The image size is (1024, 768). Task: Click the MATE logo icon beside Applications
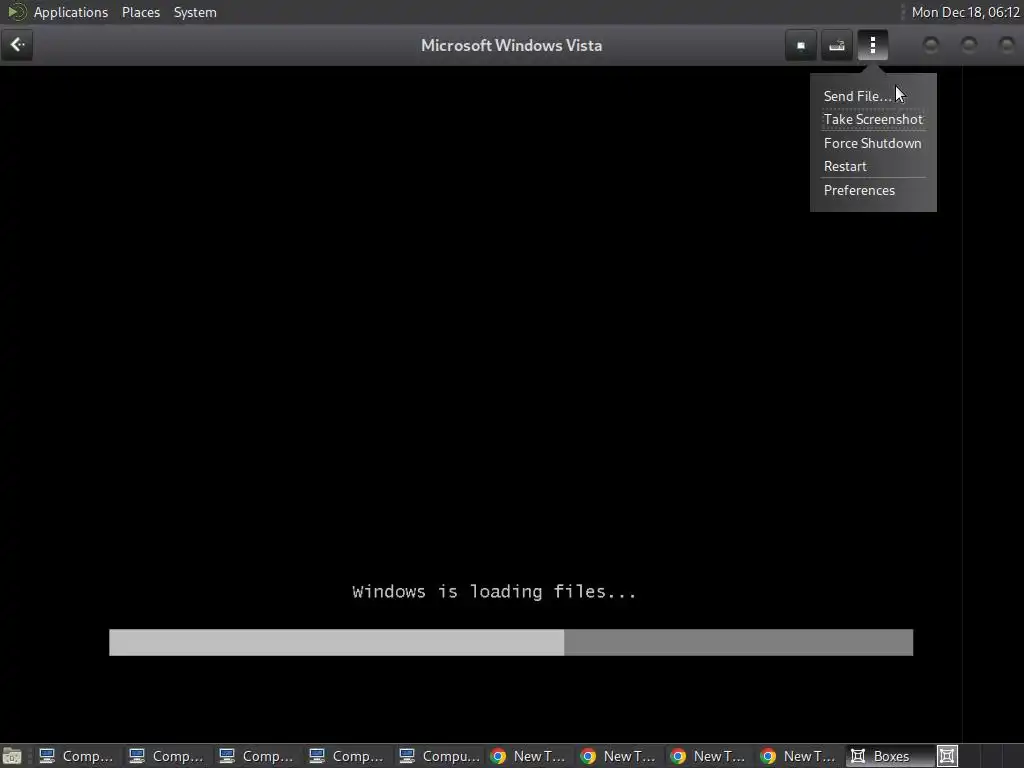pyautogui.click(x=16, y=12)
